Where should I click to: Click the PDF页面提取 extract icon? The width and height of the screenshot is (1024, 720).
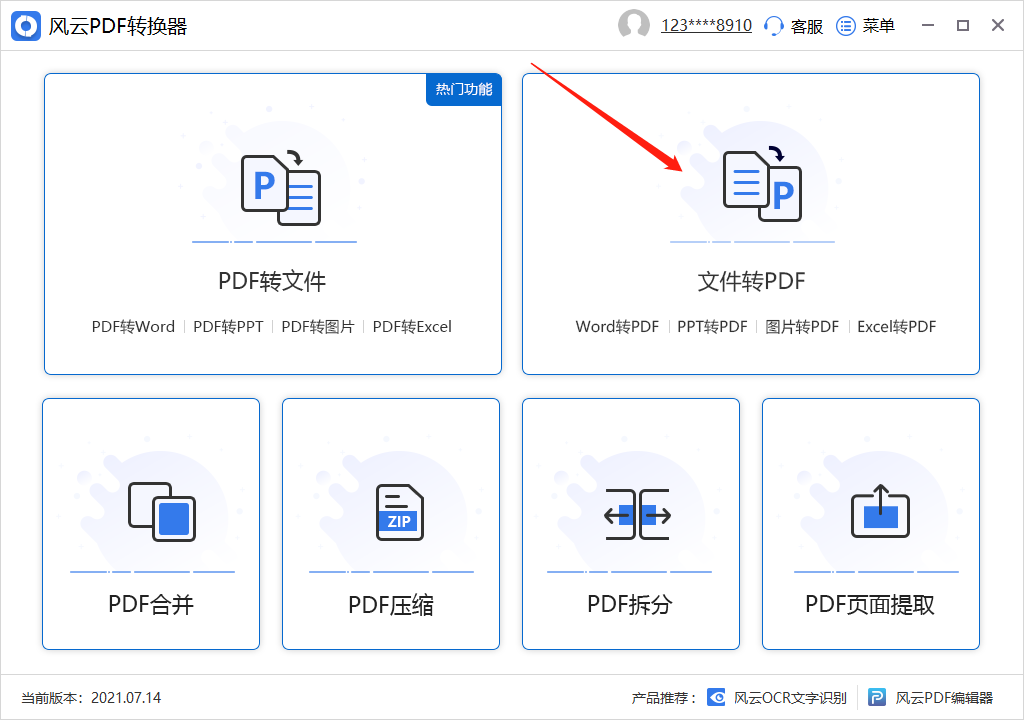coord(880,511)
